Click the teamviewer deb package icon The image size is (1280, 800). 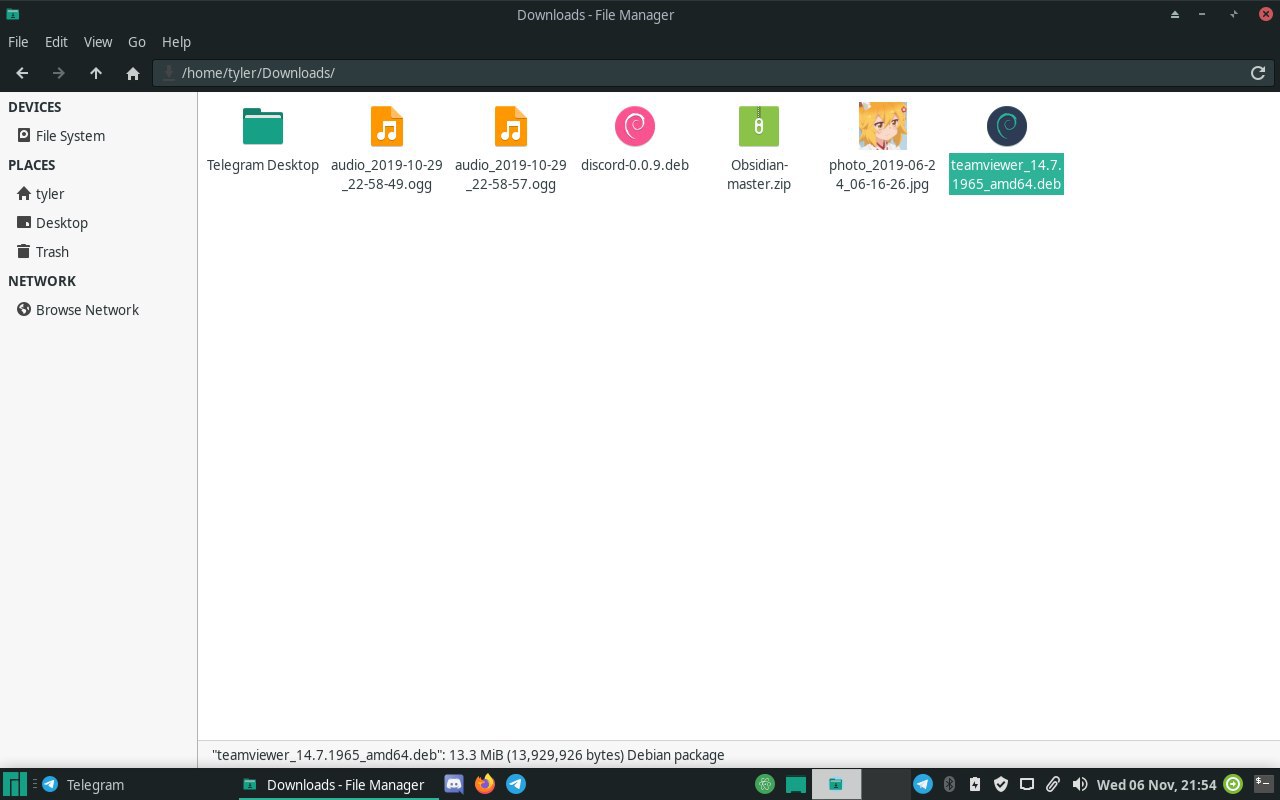[x=1007, y=127]
